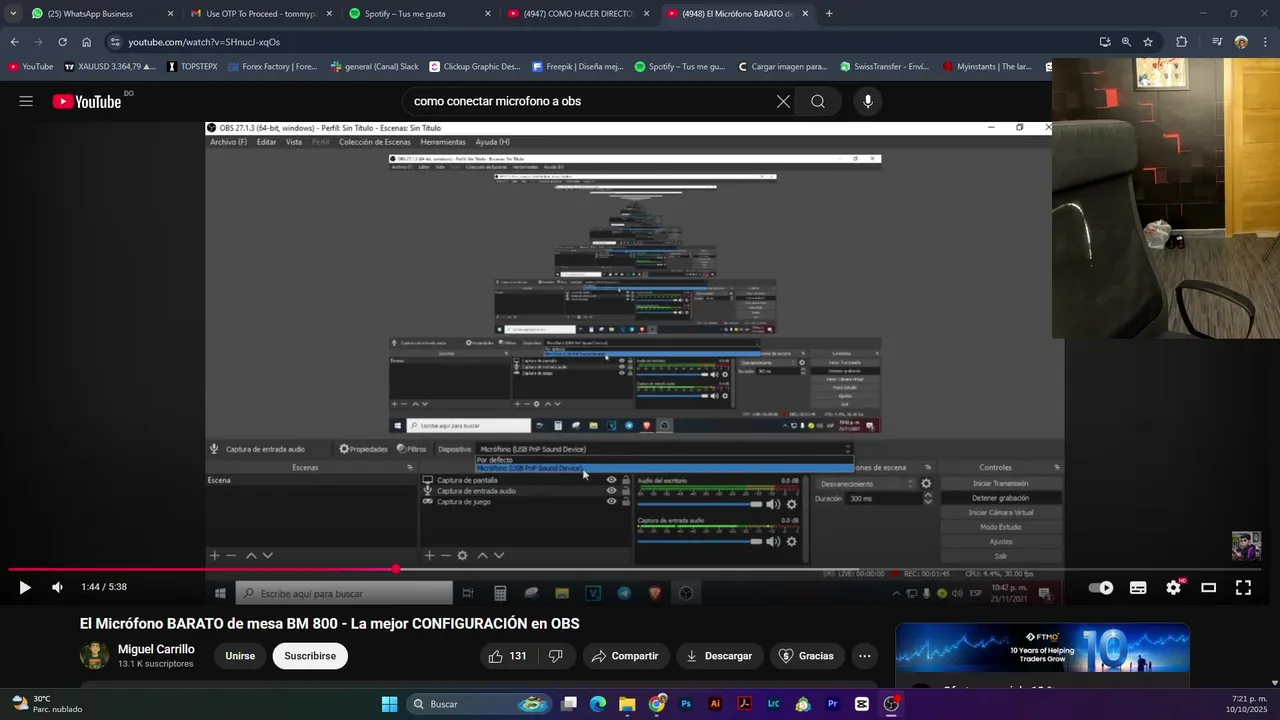Toggle the autoplay switch in player
Image resolution: width=1280 pixels, height=720 pixels.
tap(1100, 588)
